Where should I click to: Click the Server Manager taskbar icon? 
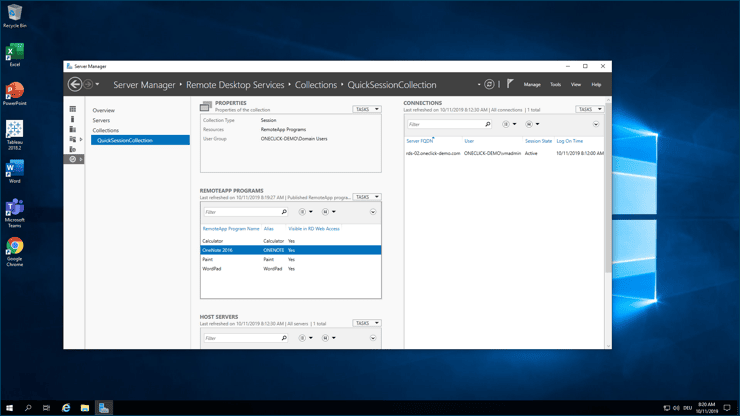pos(104,408)
